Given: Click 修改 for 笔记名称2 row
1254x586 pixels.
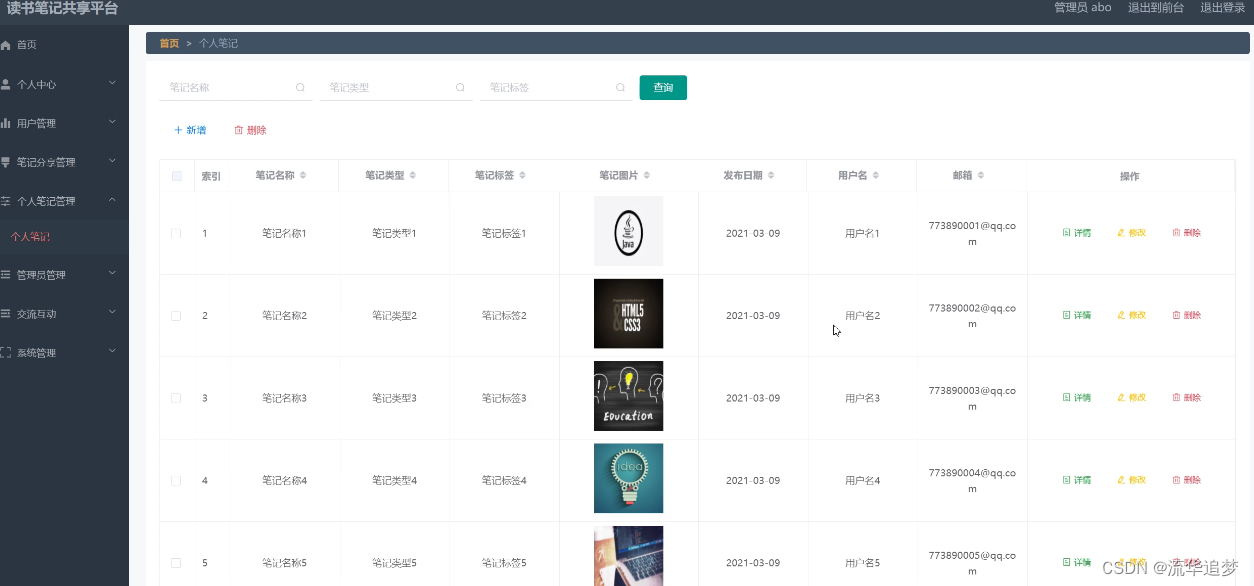Looking at the screenshot, I should pos(1132,316).
